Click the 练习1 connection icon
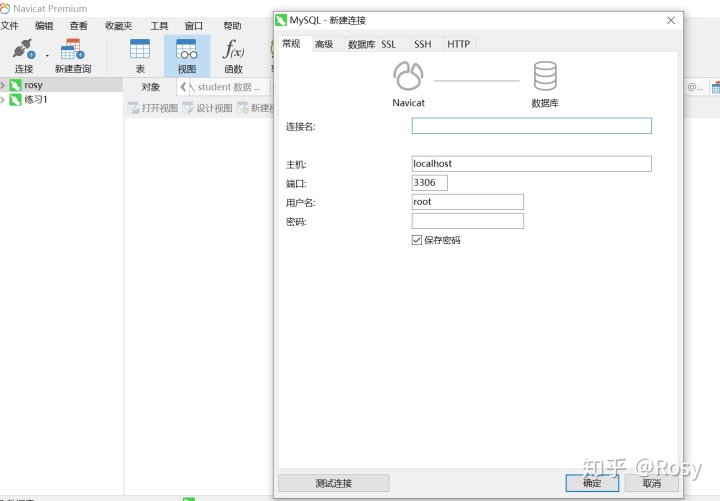The width and height of the screenshot is (720, 501). [16, 100]
